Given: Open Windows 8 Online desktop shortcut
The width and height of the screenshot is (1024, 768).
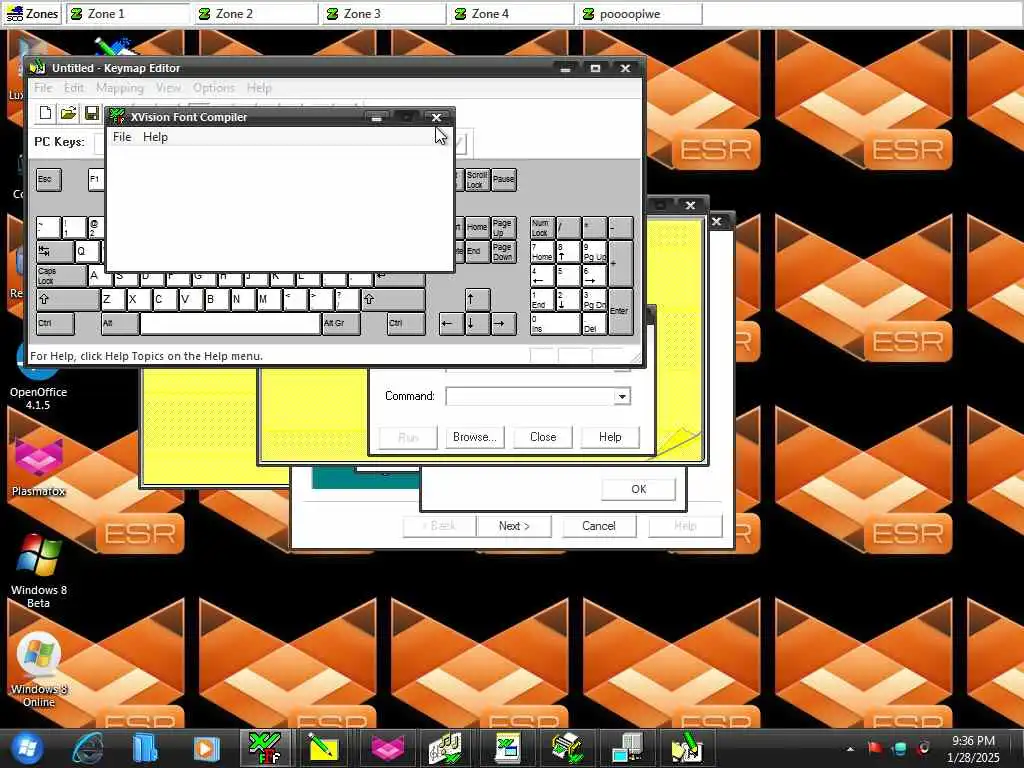Looking at the screenshot, I should [39, 669].
